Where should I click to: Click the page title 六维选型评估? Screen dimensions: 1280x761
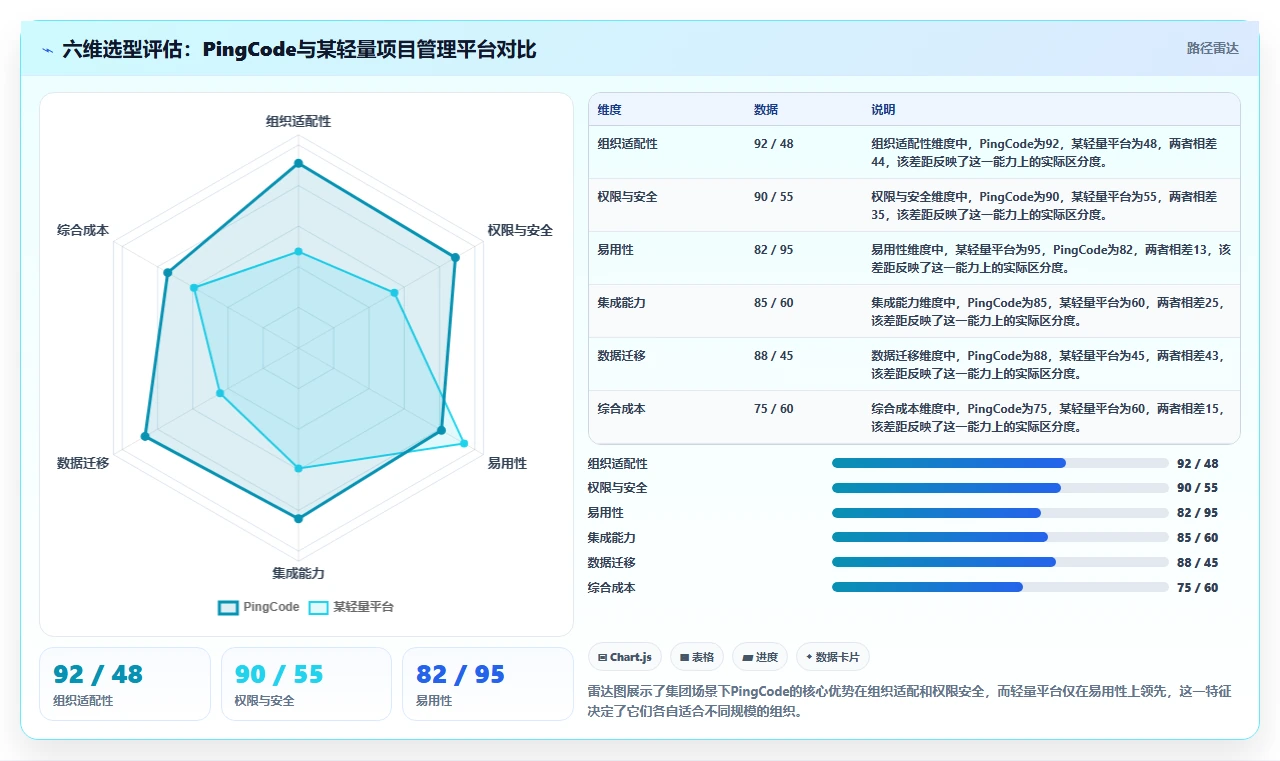(x=299, y=49)
